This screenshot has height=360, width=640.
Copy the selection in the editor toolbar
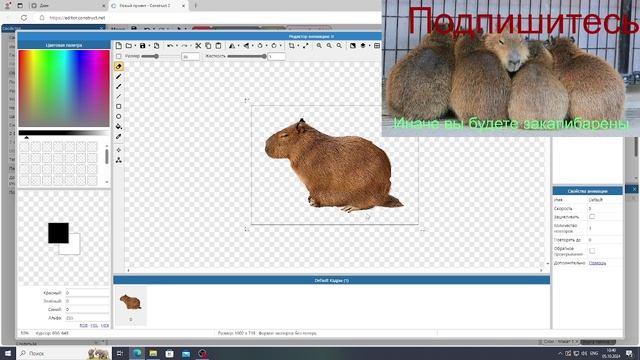tap(208, 46)
